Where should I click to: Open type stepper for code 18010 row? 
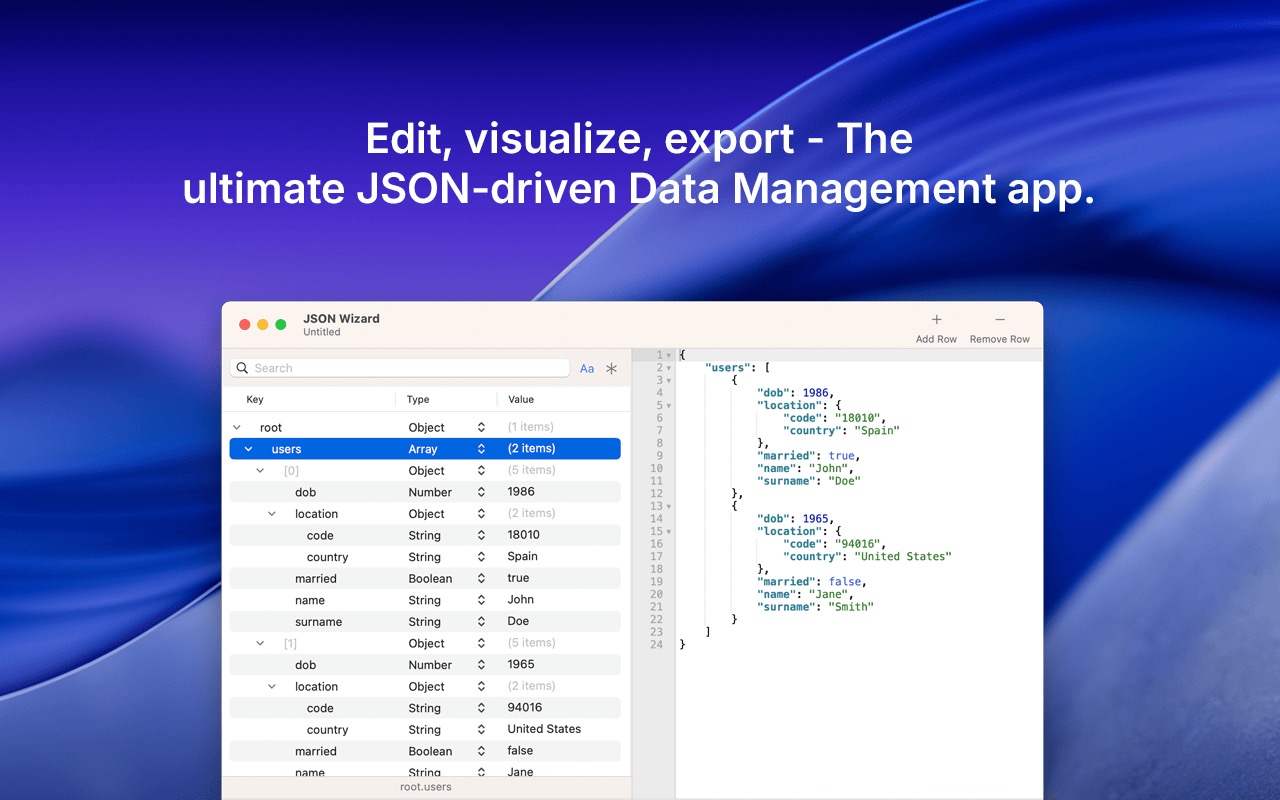coord(481,536)
